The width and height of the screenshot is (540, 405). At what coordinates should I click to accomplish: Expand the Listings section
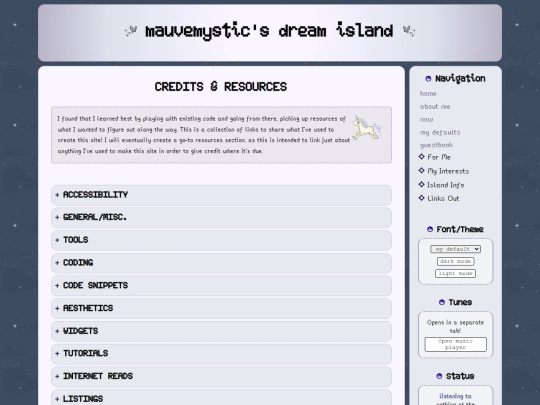click(x=221, y=398)
